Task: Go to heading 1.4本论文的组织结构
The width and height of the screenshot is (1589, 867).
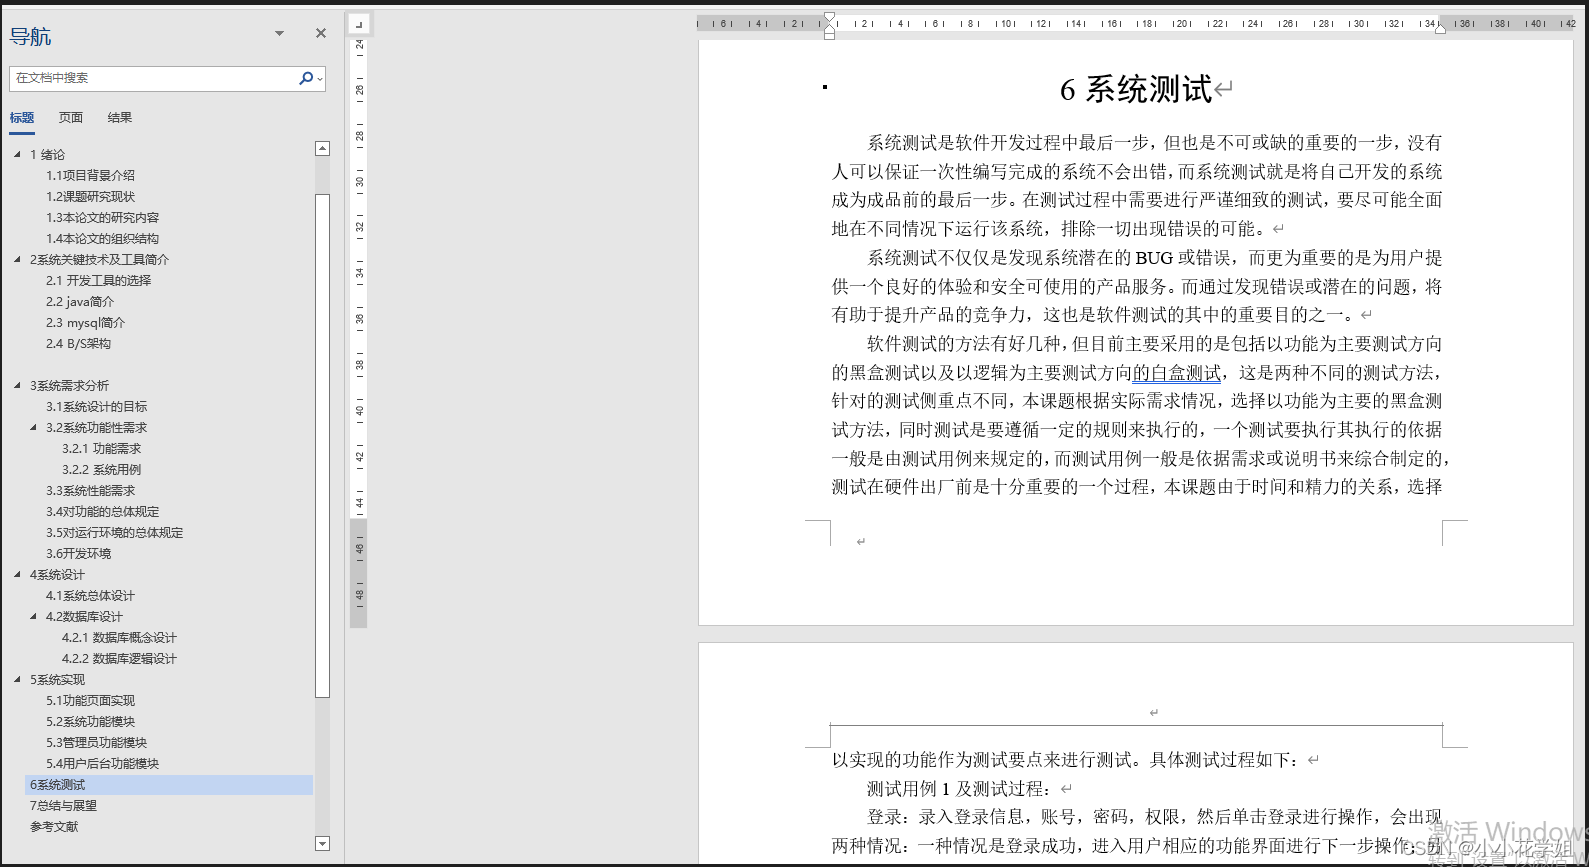Action: tap(102, 238)
